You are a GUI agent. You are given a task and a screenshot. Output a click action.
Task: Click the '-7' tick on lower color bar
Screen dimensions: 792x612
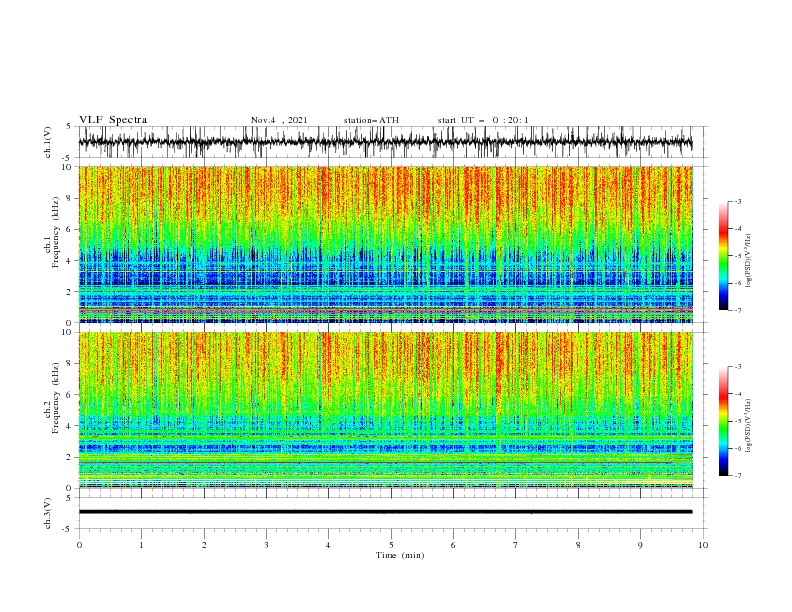pyautogui.click(x=737, y=476)
